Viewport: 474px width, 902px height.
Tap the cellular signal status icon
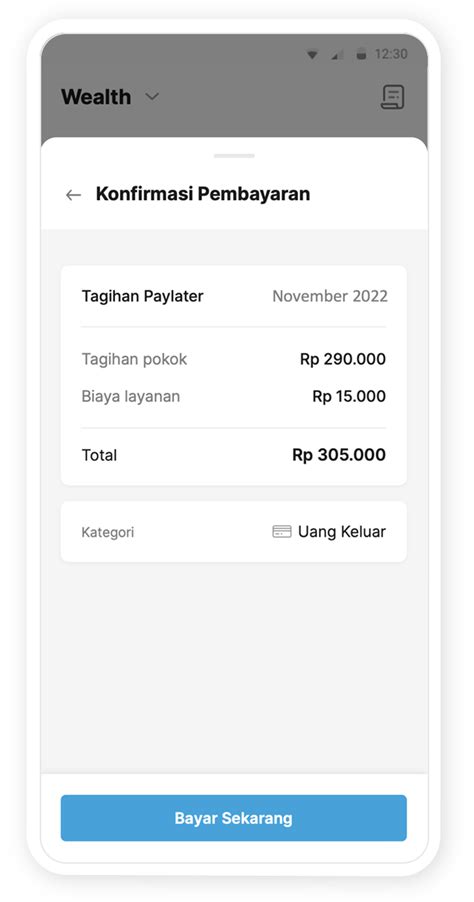click(337, 55)
